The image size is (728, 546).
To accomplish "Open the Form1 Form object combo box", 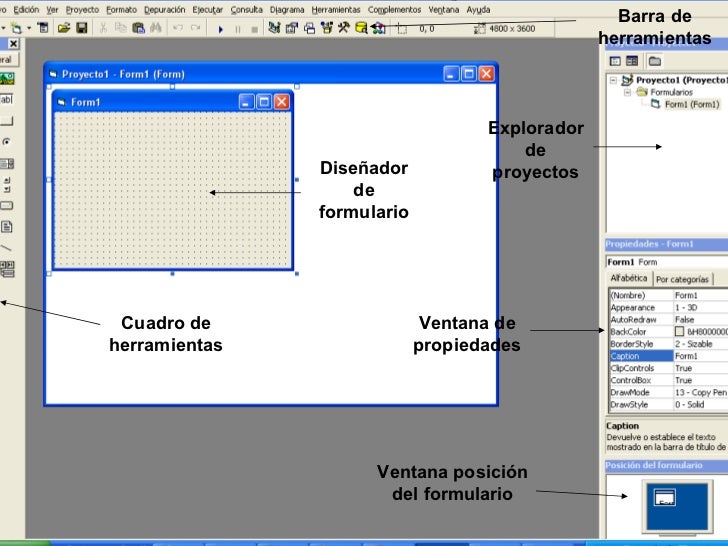I will (x=667, y=262).
